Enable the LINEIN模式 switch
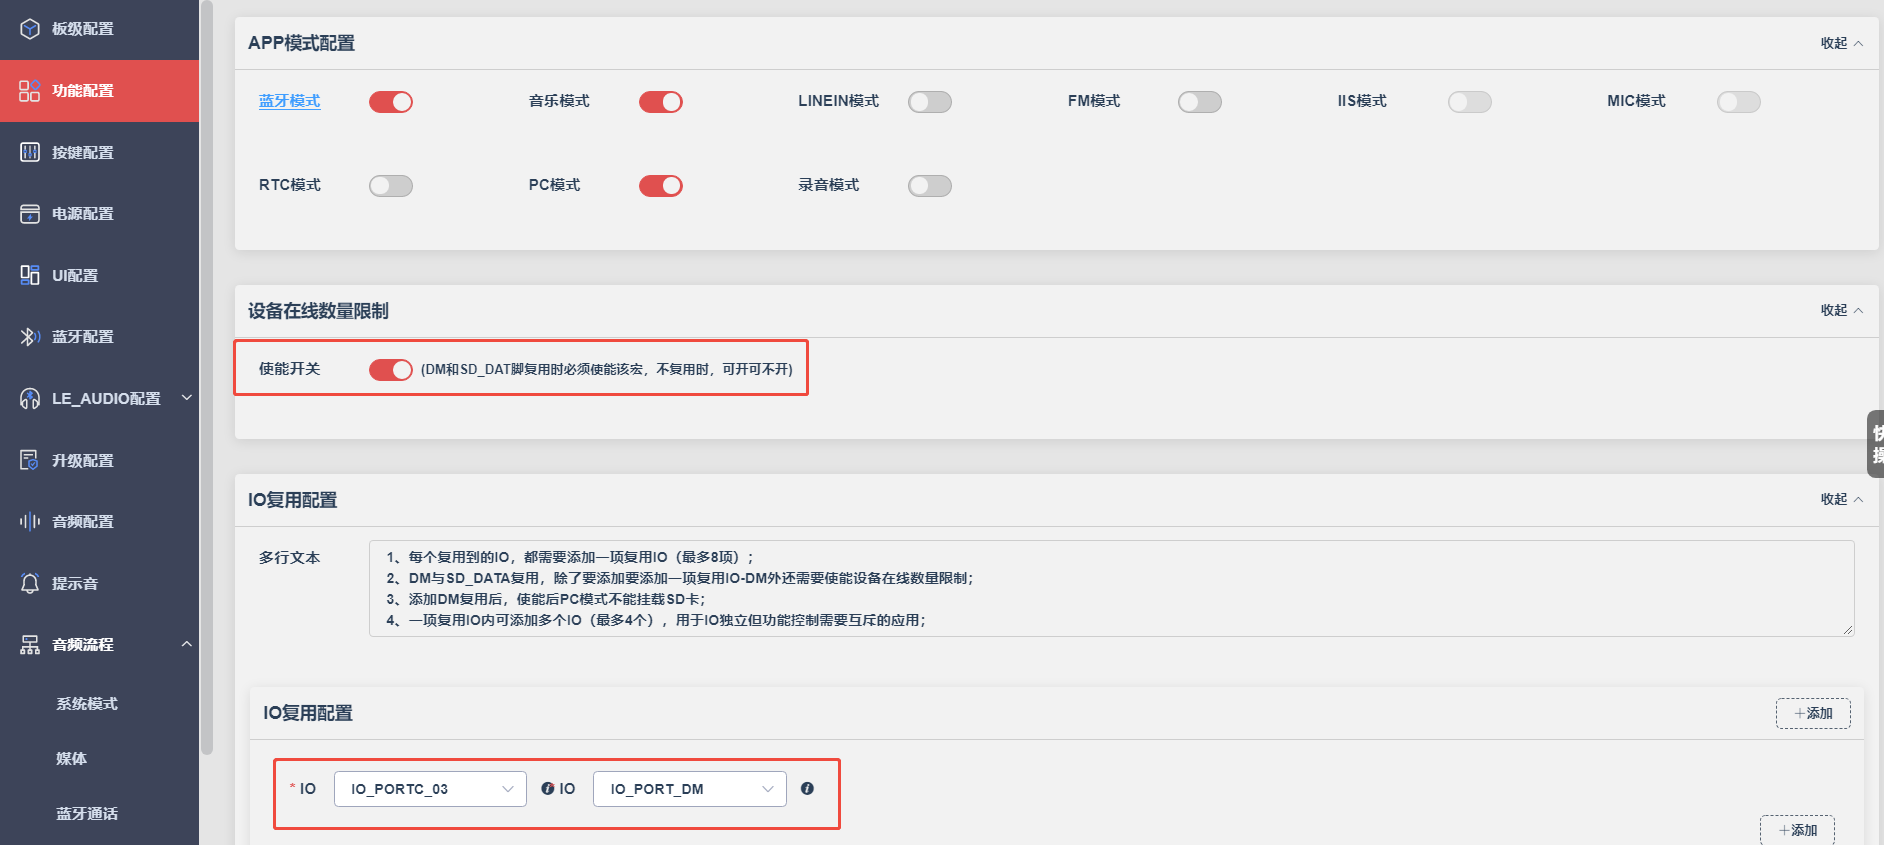The image size is (1884, 845). coord(930,102)
